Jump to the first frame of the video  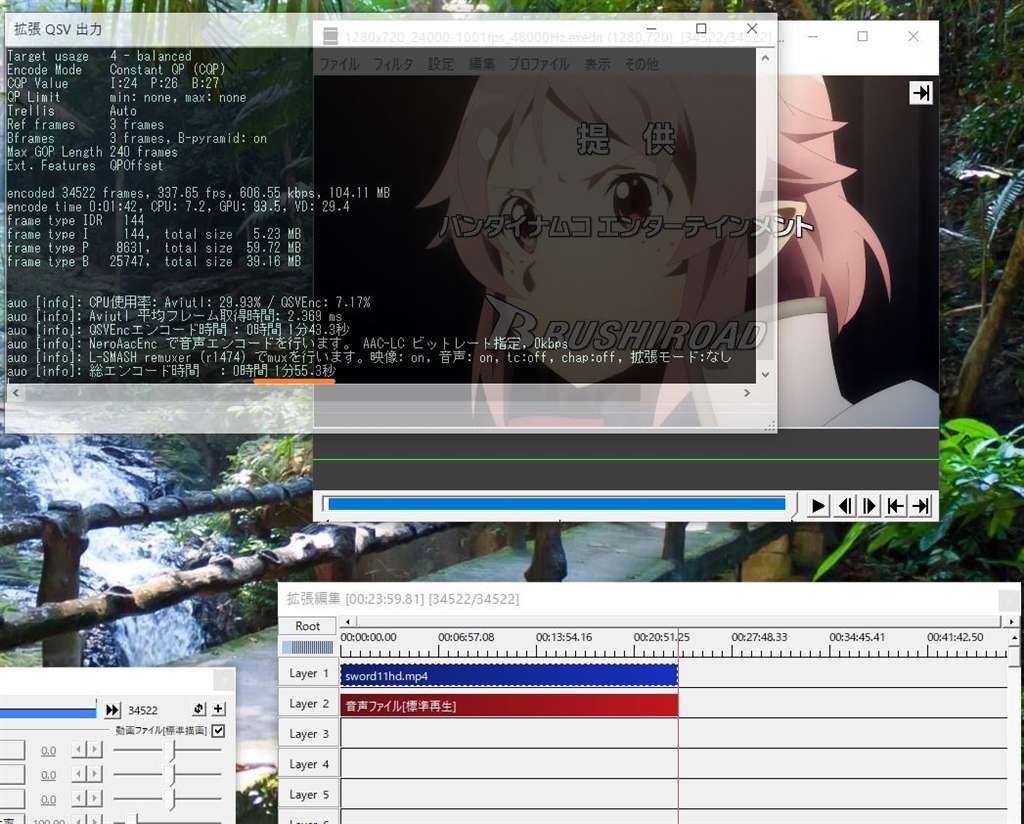tap(895, 506)
